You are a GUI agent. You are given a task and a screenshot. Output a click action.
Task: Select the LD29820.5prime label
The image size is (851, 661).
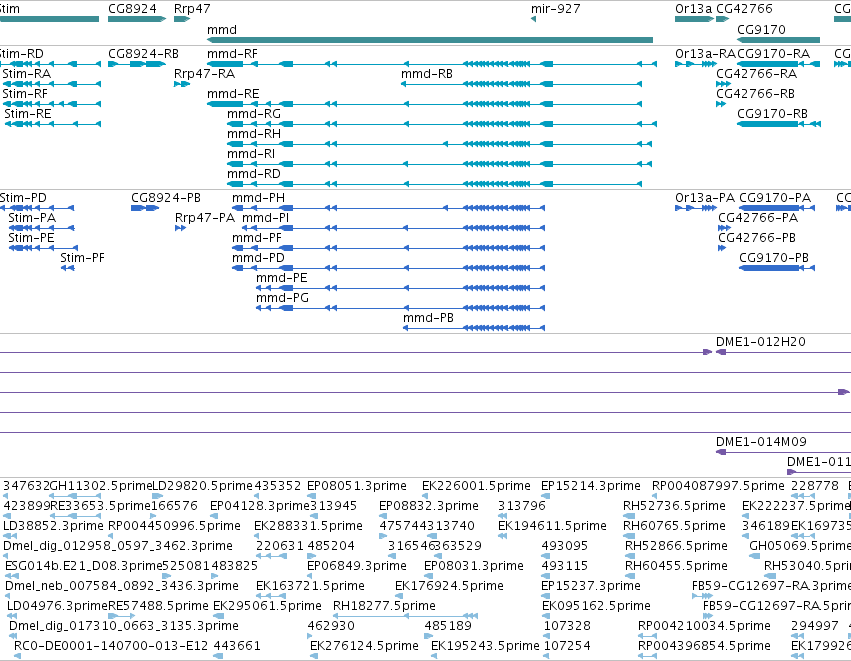[x=203, y=486]
